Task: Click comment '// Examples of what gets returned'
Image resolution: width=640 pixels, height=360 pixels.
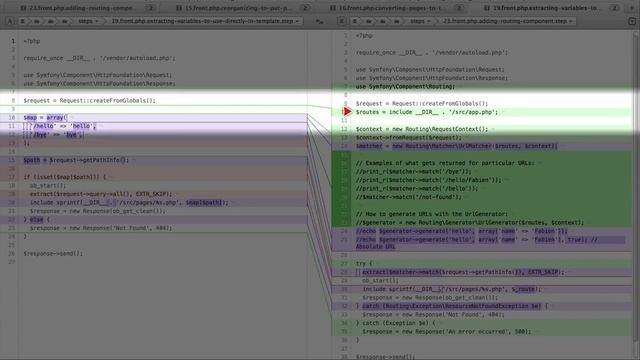Action: [444, 163]
